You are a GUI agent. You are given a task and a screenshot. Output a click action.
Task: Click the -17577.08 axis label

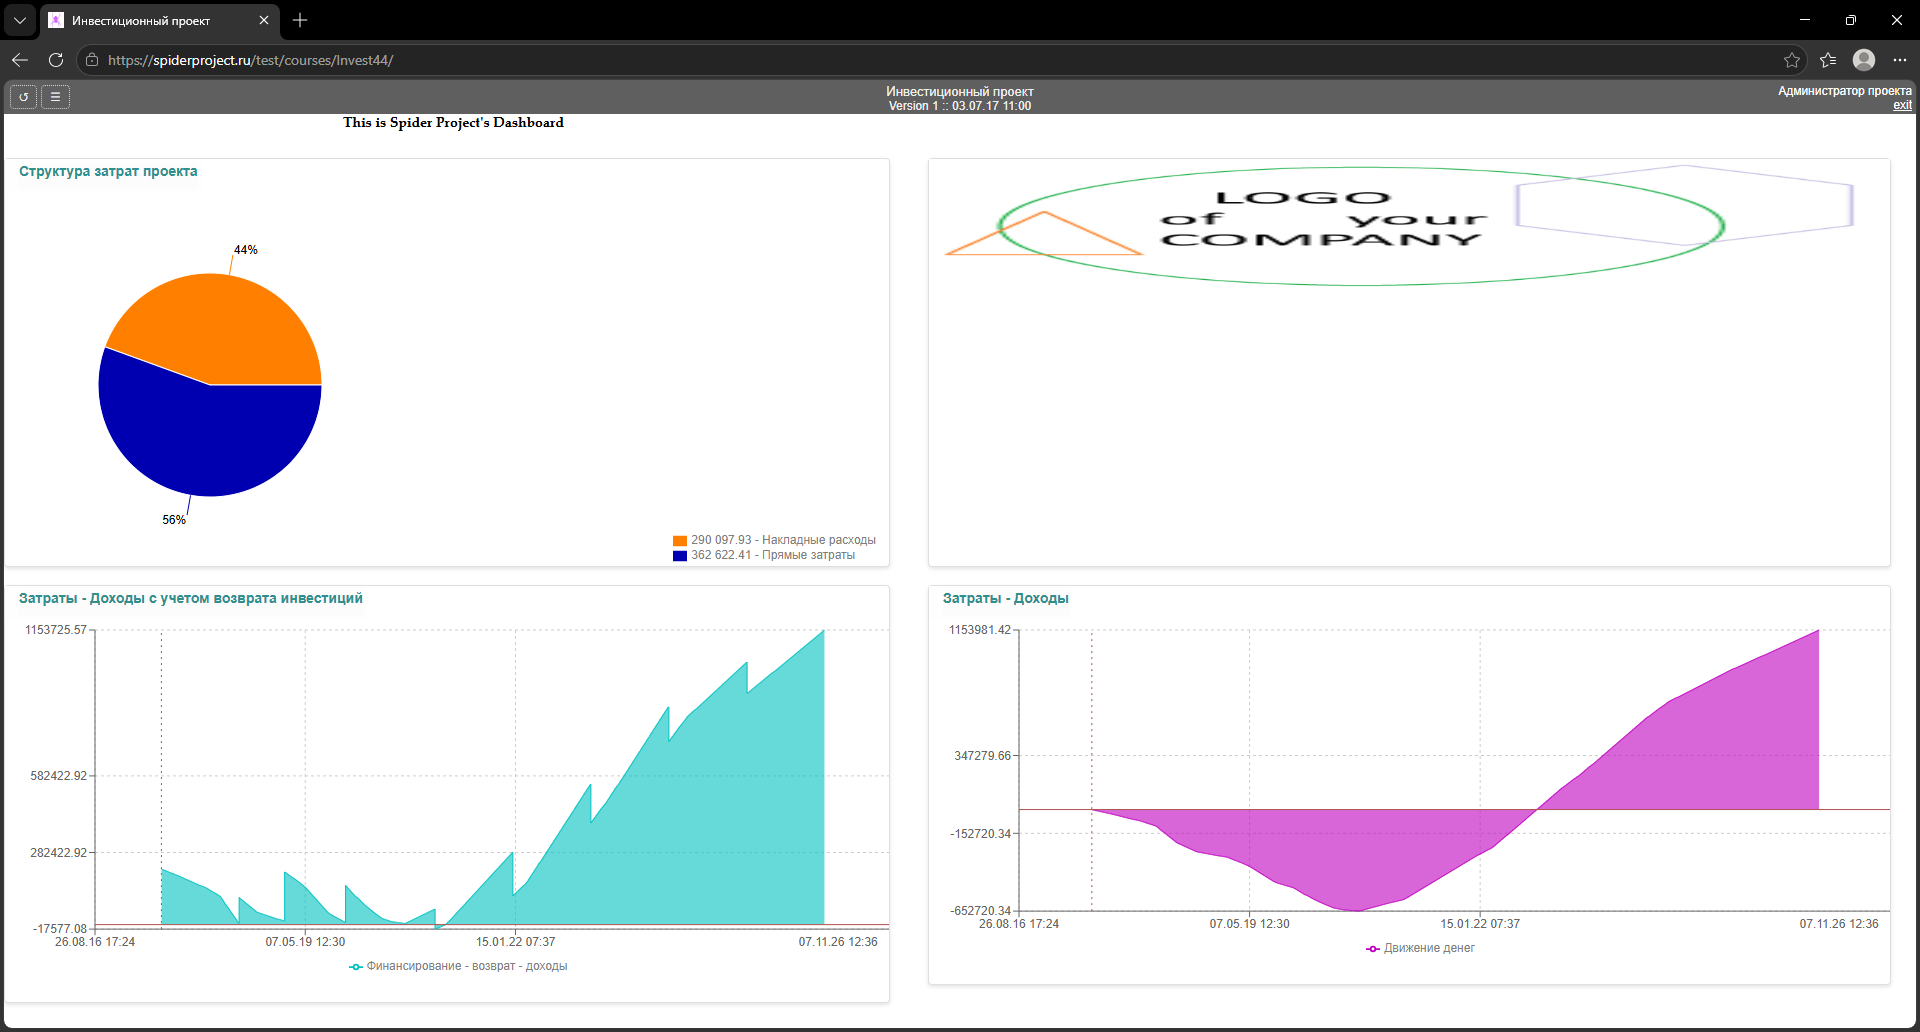tap(60, 929)
